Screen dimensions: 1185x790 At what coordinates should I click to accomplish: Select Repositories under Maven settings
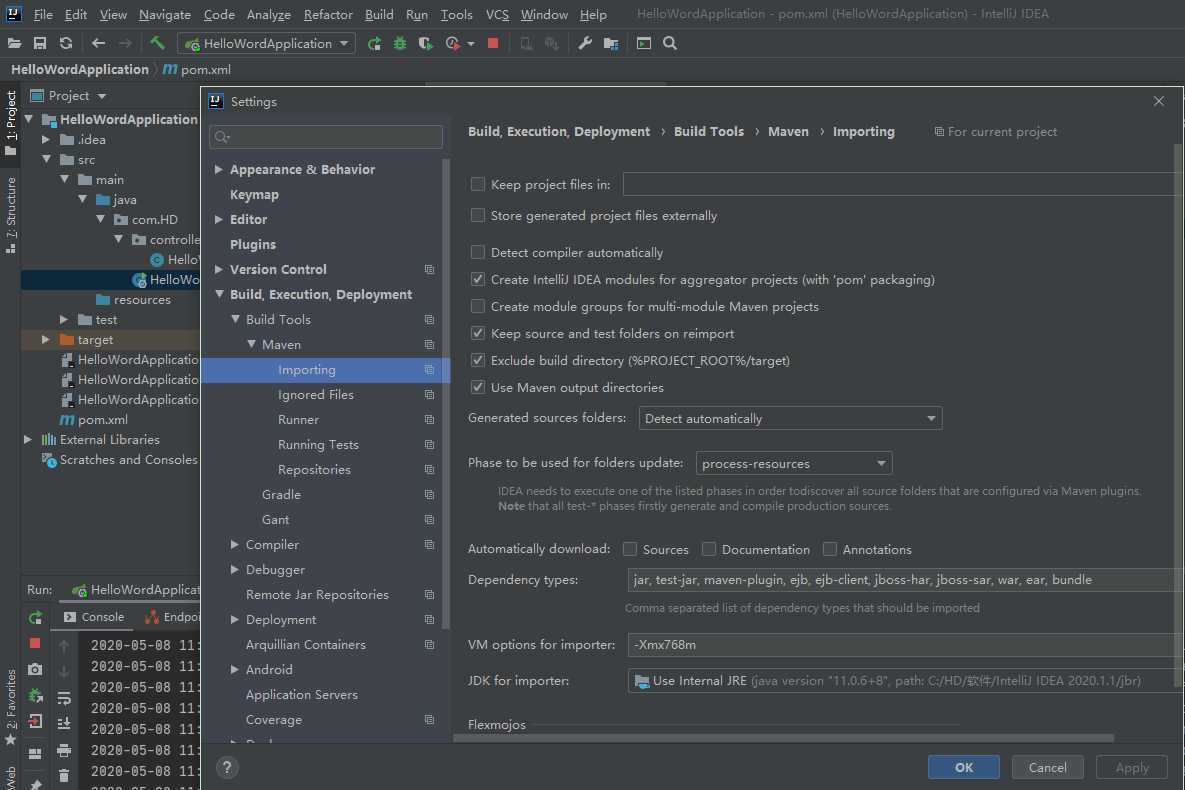(x=314, y=469)
